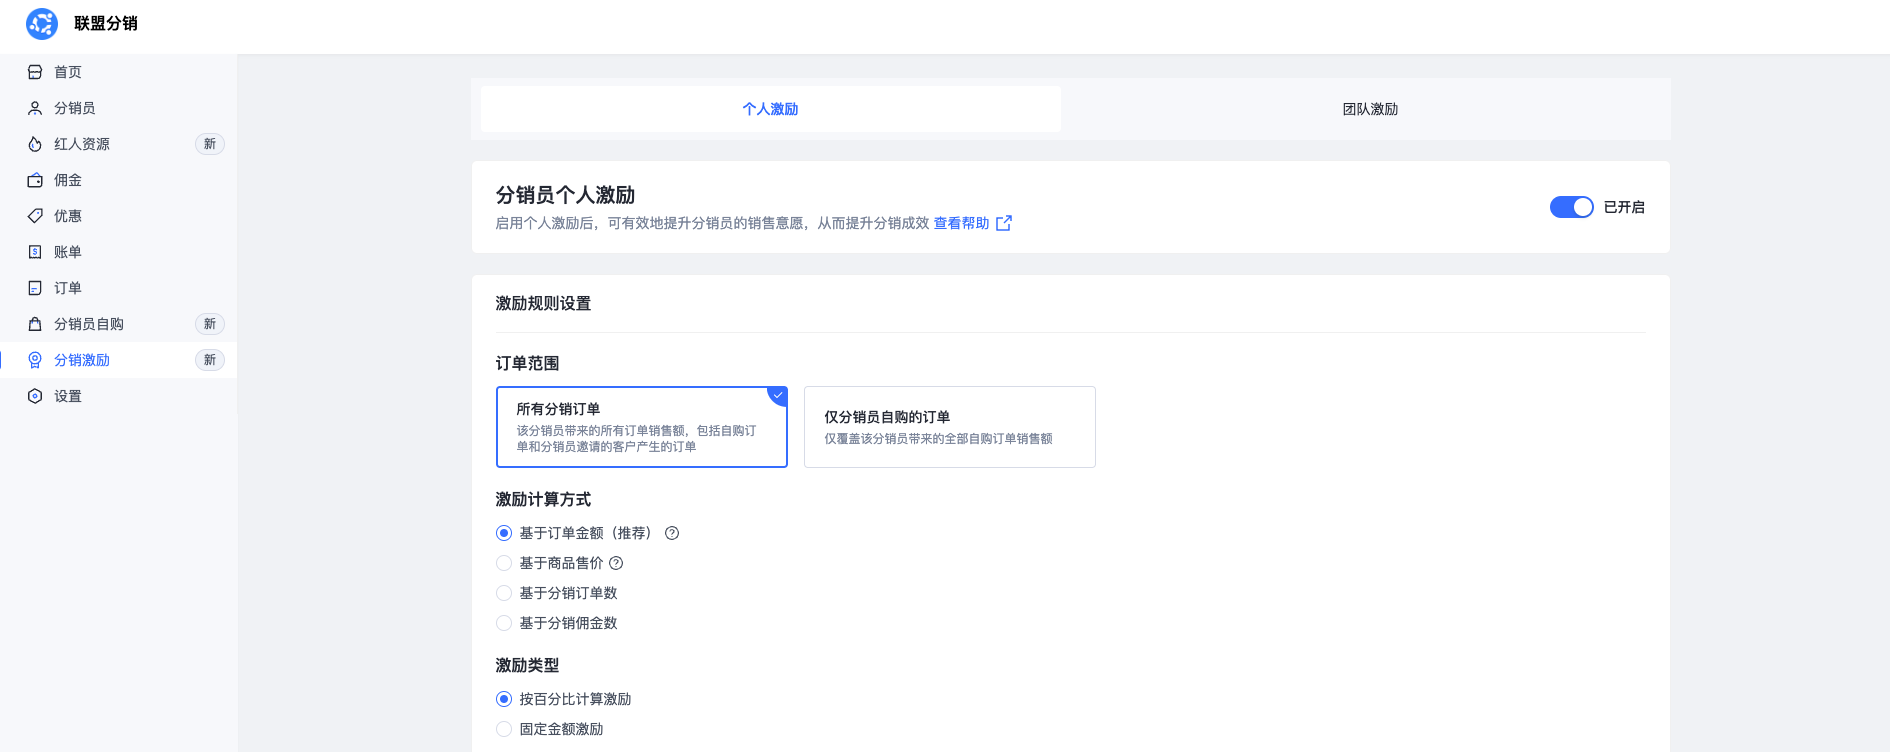Open 佣金 in the sidebar menu
The height and width of the screenshot is (752, 1890).
click(x=119, y=180)
